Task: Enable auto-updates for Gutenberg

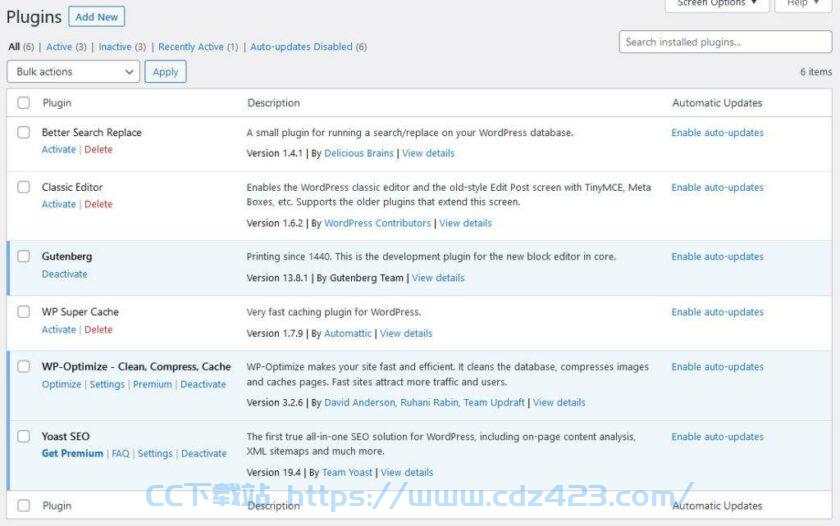Action: (x=717, y=256)
